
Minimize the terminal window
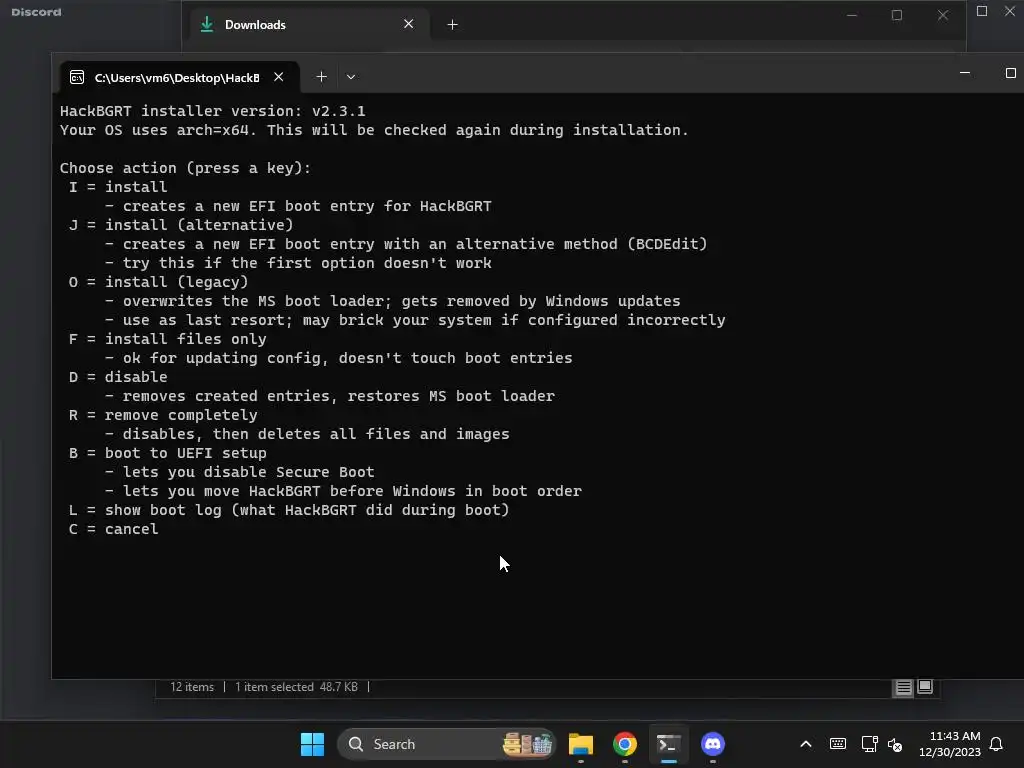pos(965,73)
